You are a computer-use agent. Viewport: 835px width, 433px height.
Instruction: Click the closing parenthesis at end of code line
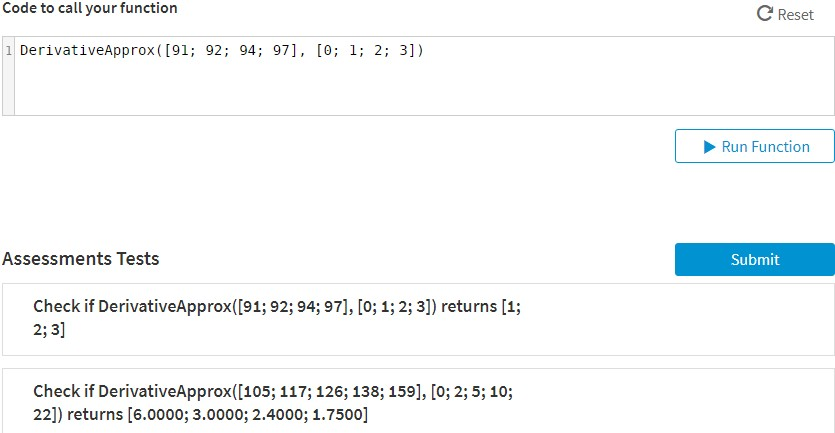click(x=421, y=50)
